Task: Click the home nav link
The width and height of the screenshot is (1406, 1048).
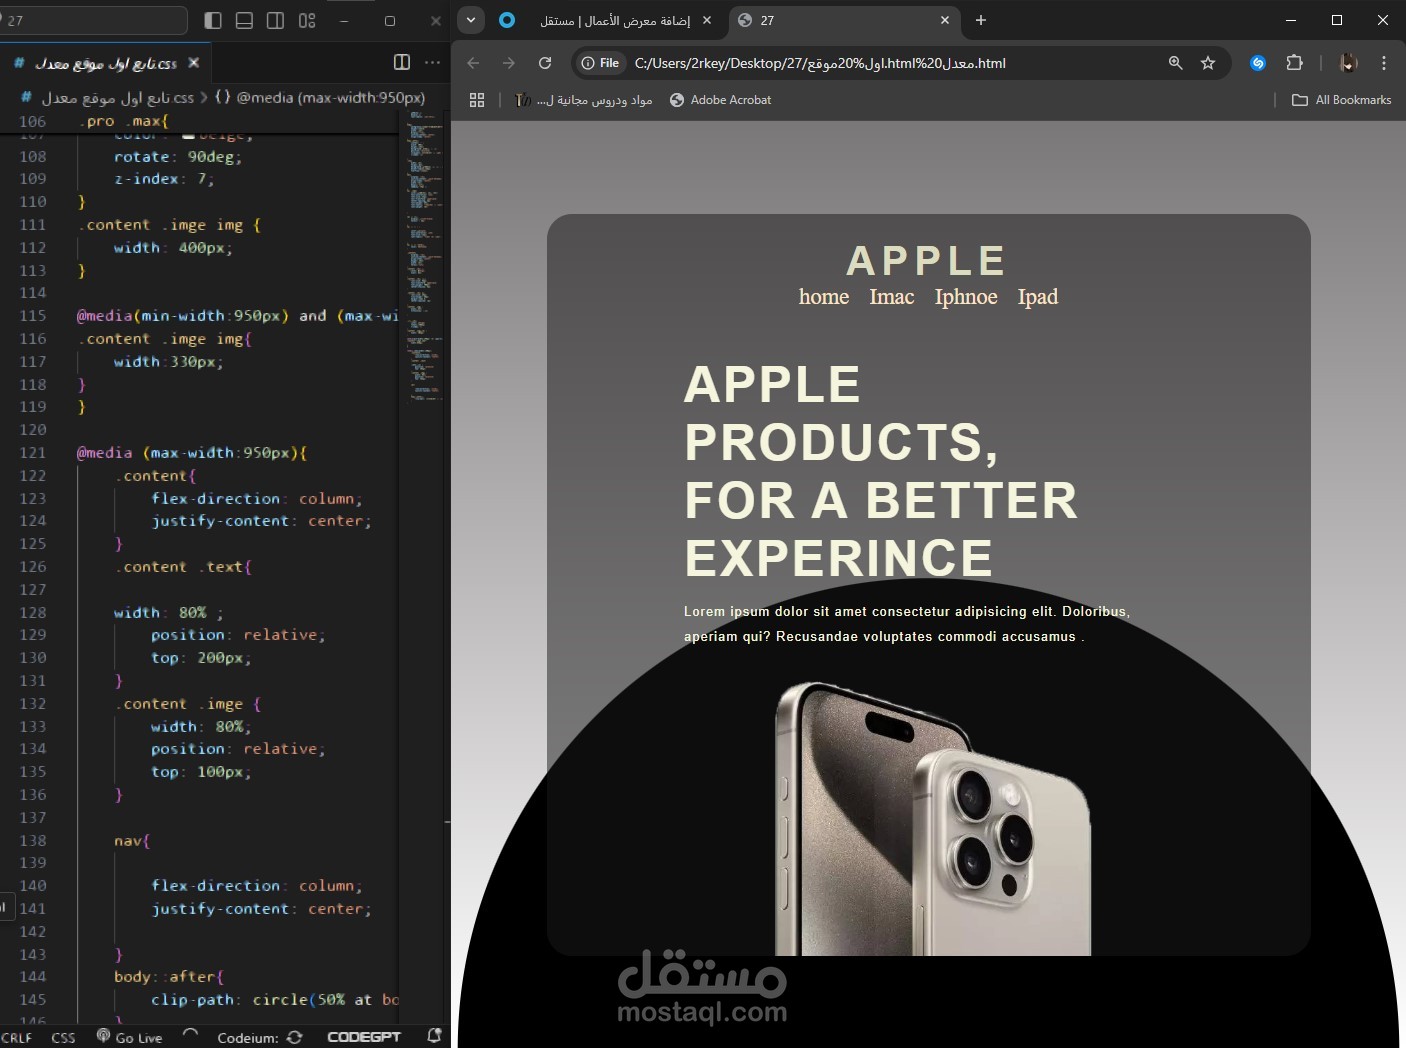Action: tap(824, 297)
